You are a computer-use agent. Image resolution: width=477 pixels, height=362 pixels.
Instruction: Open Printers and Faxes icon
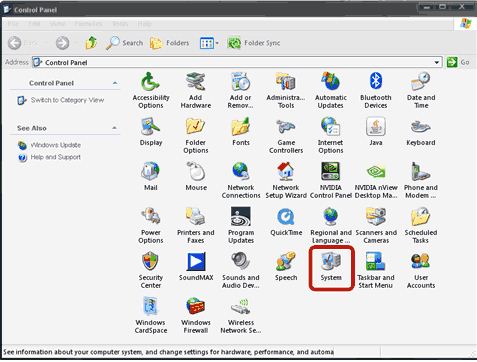click(x=196, y=225)
